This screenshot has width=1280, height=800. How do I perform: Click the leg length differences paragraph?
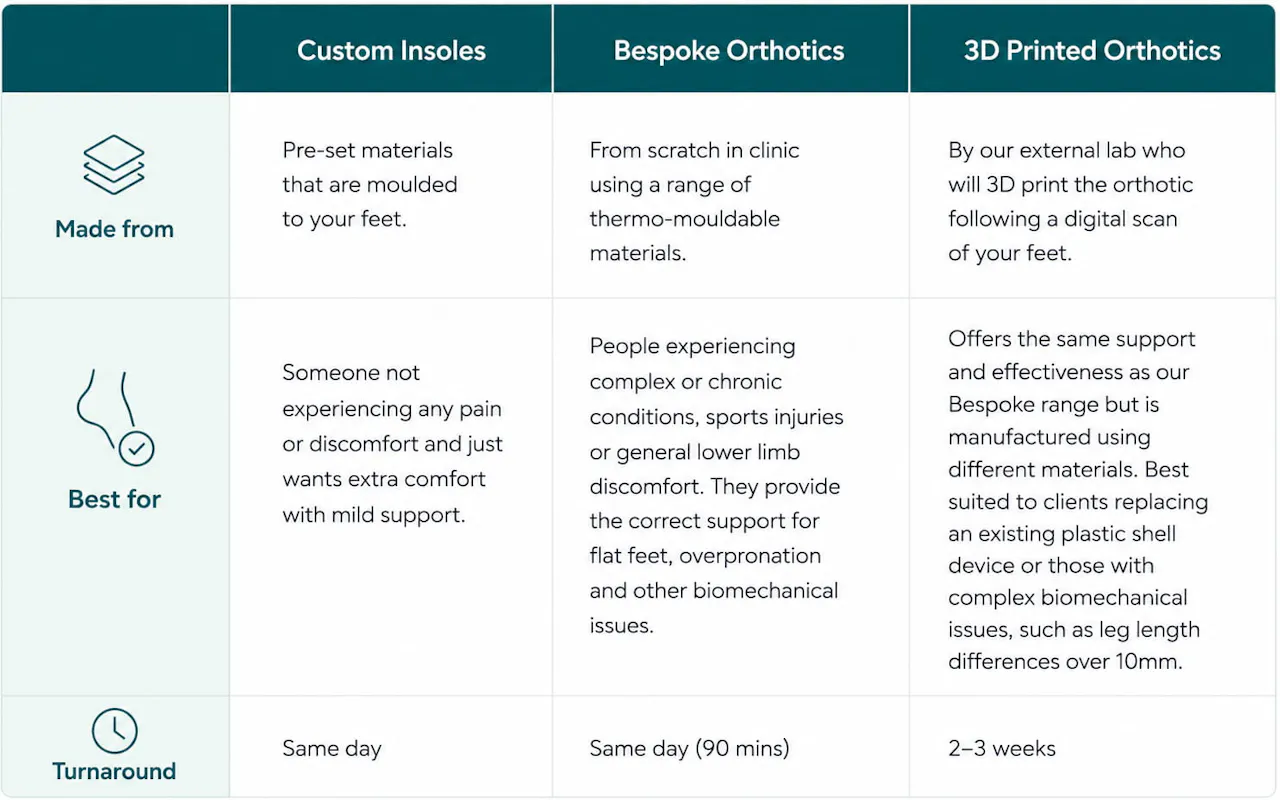click(1078, 500)
